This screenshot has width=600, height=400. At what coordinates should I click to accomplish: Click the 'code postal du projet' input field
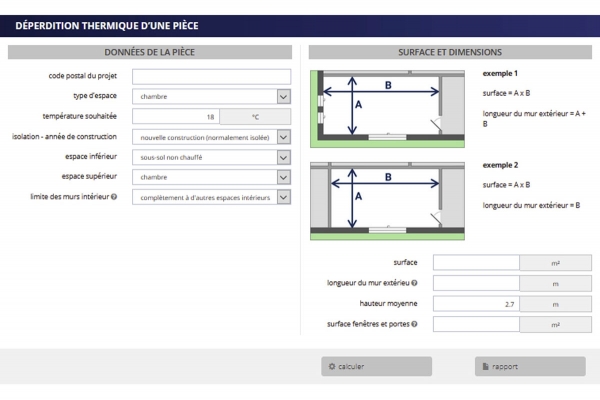(x=211, y=77)
